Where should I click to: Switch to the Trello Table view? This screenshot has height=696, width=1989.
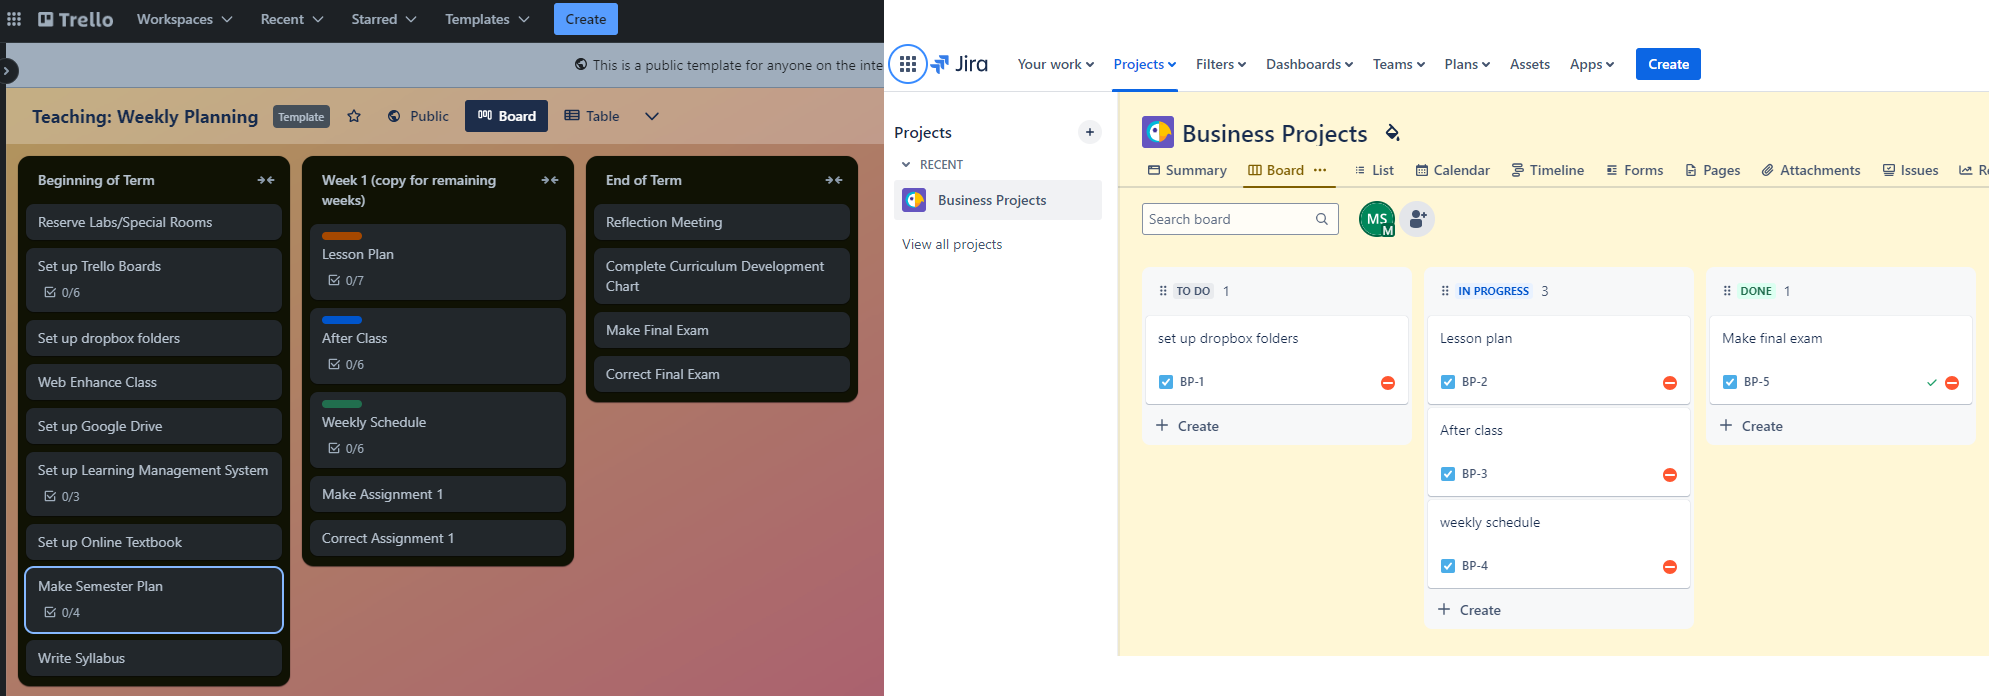point(592,116)
